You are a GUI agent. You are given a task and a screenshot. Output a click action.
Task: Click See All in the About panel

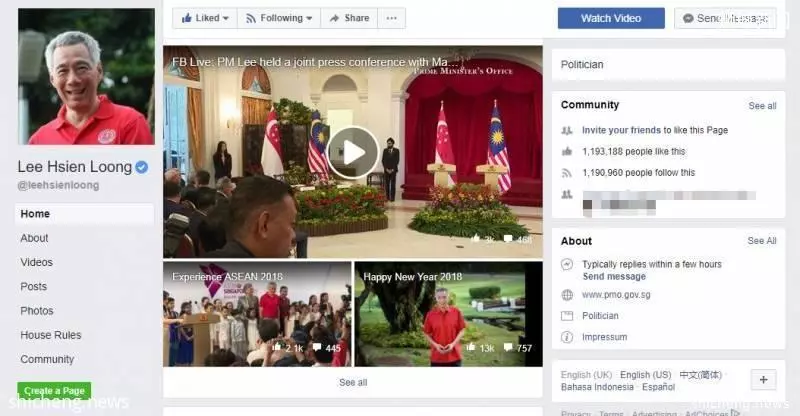pyautogui.click(x=762, y=240)
